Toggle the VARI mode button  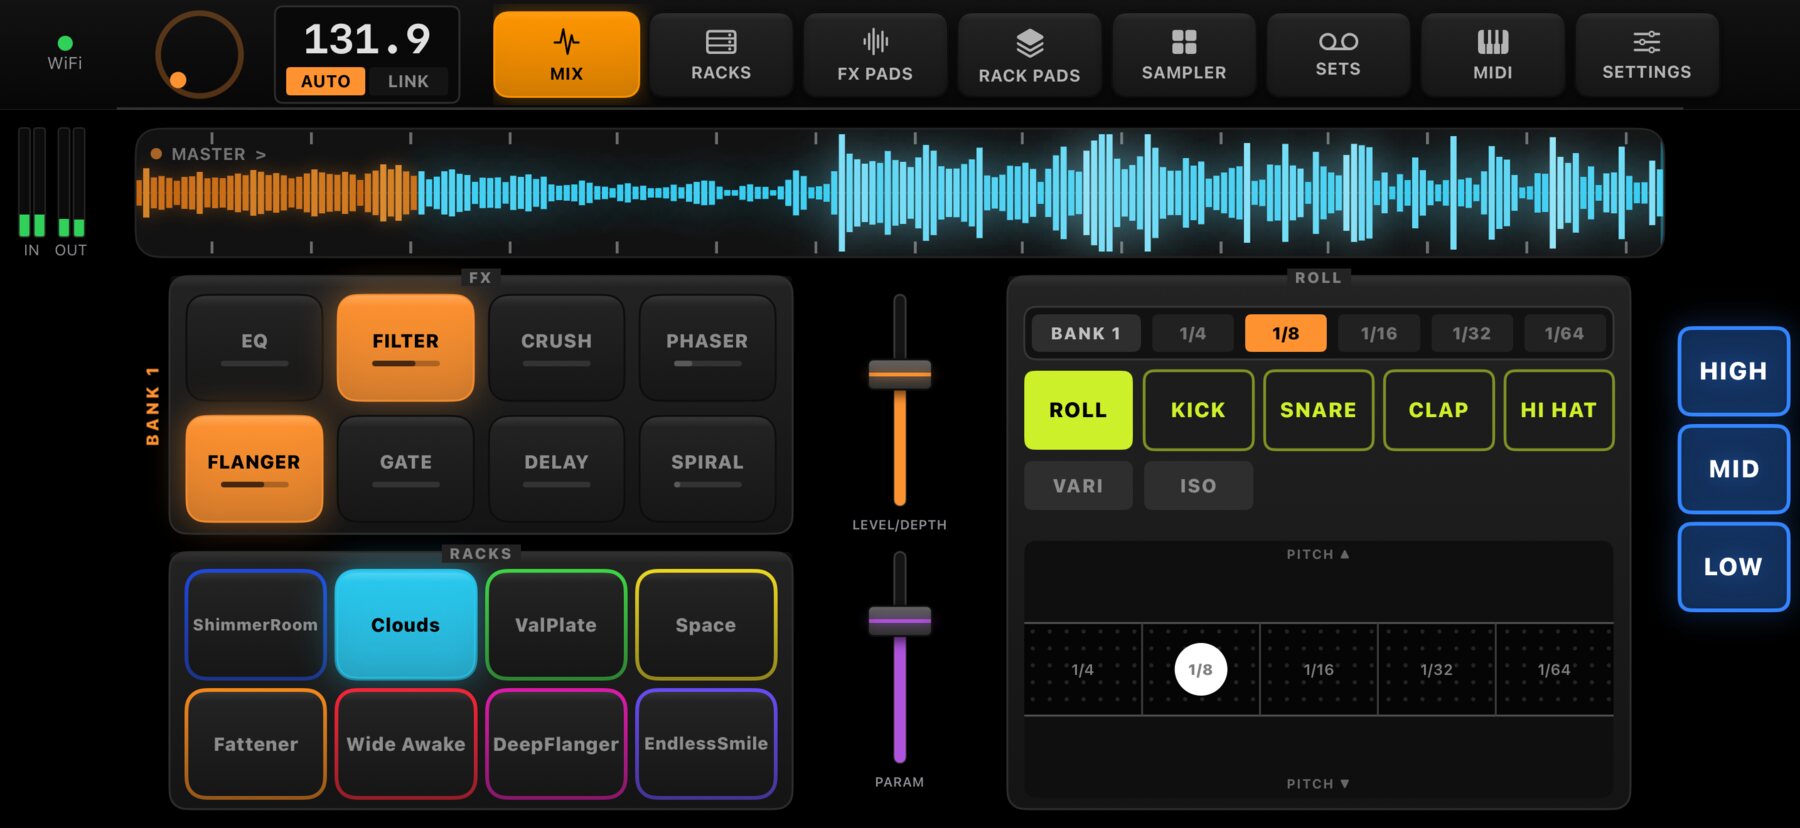[1078, 486]
